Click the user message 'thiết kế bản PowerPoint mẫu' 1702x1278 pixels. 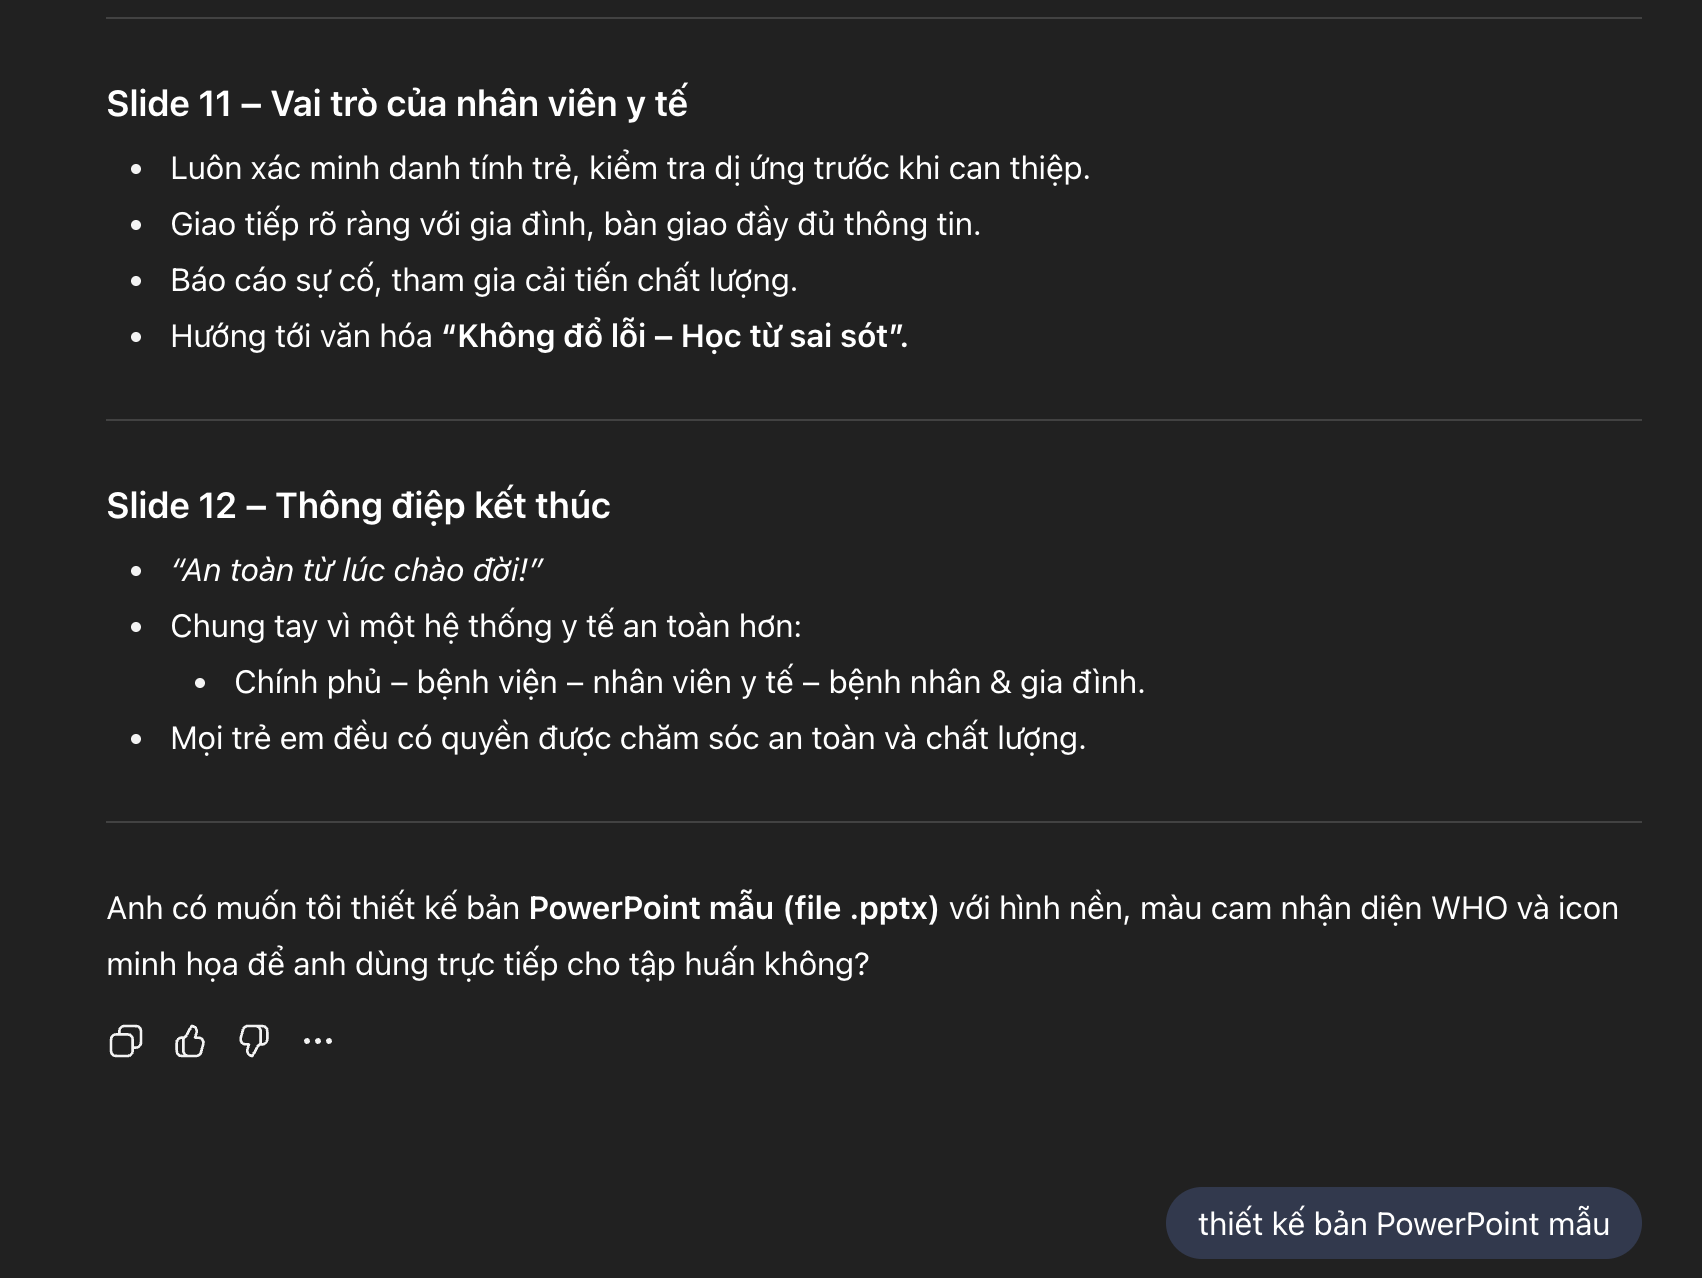(x=1403, y=1223)
